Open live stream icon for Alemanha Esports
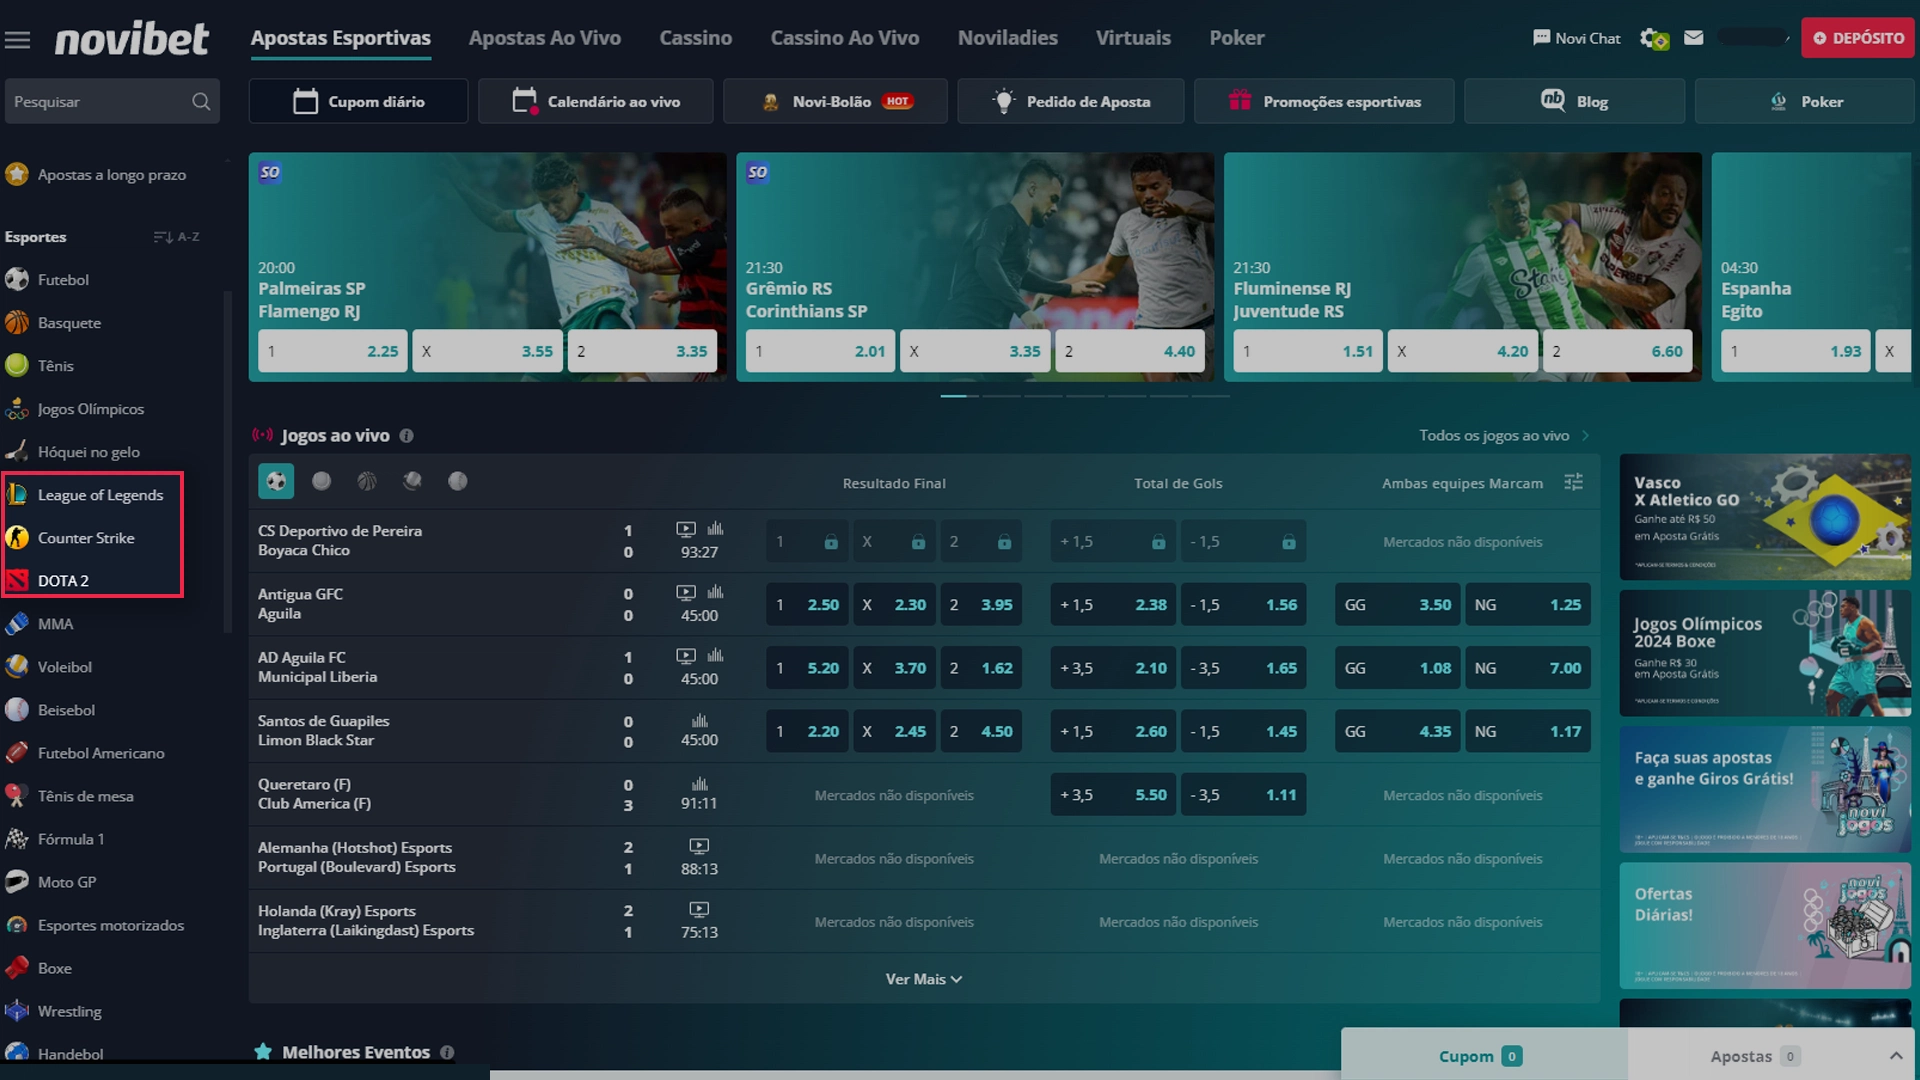 [x=699, y=846]
